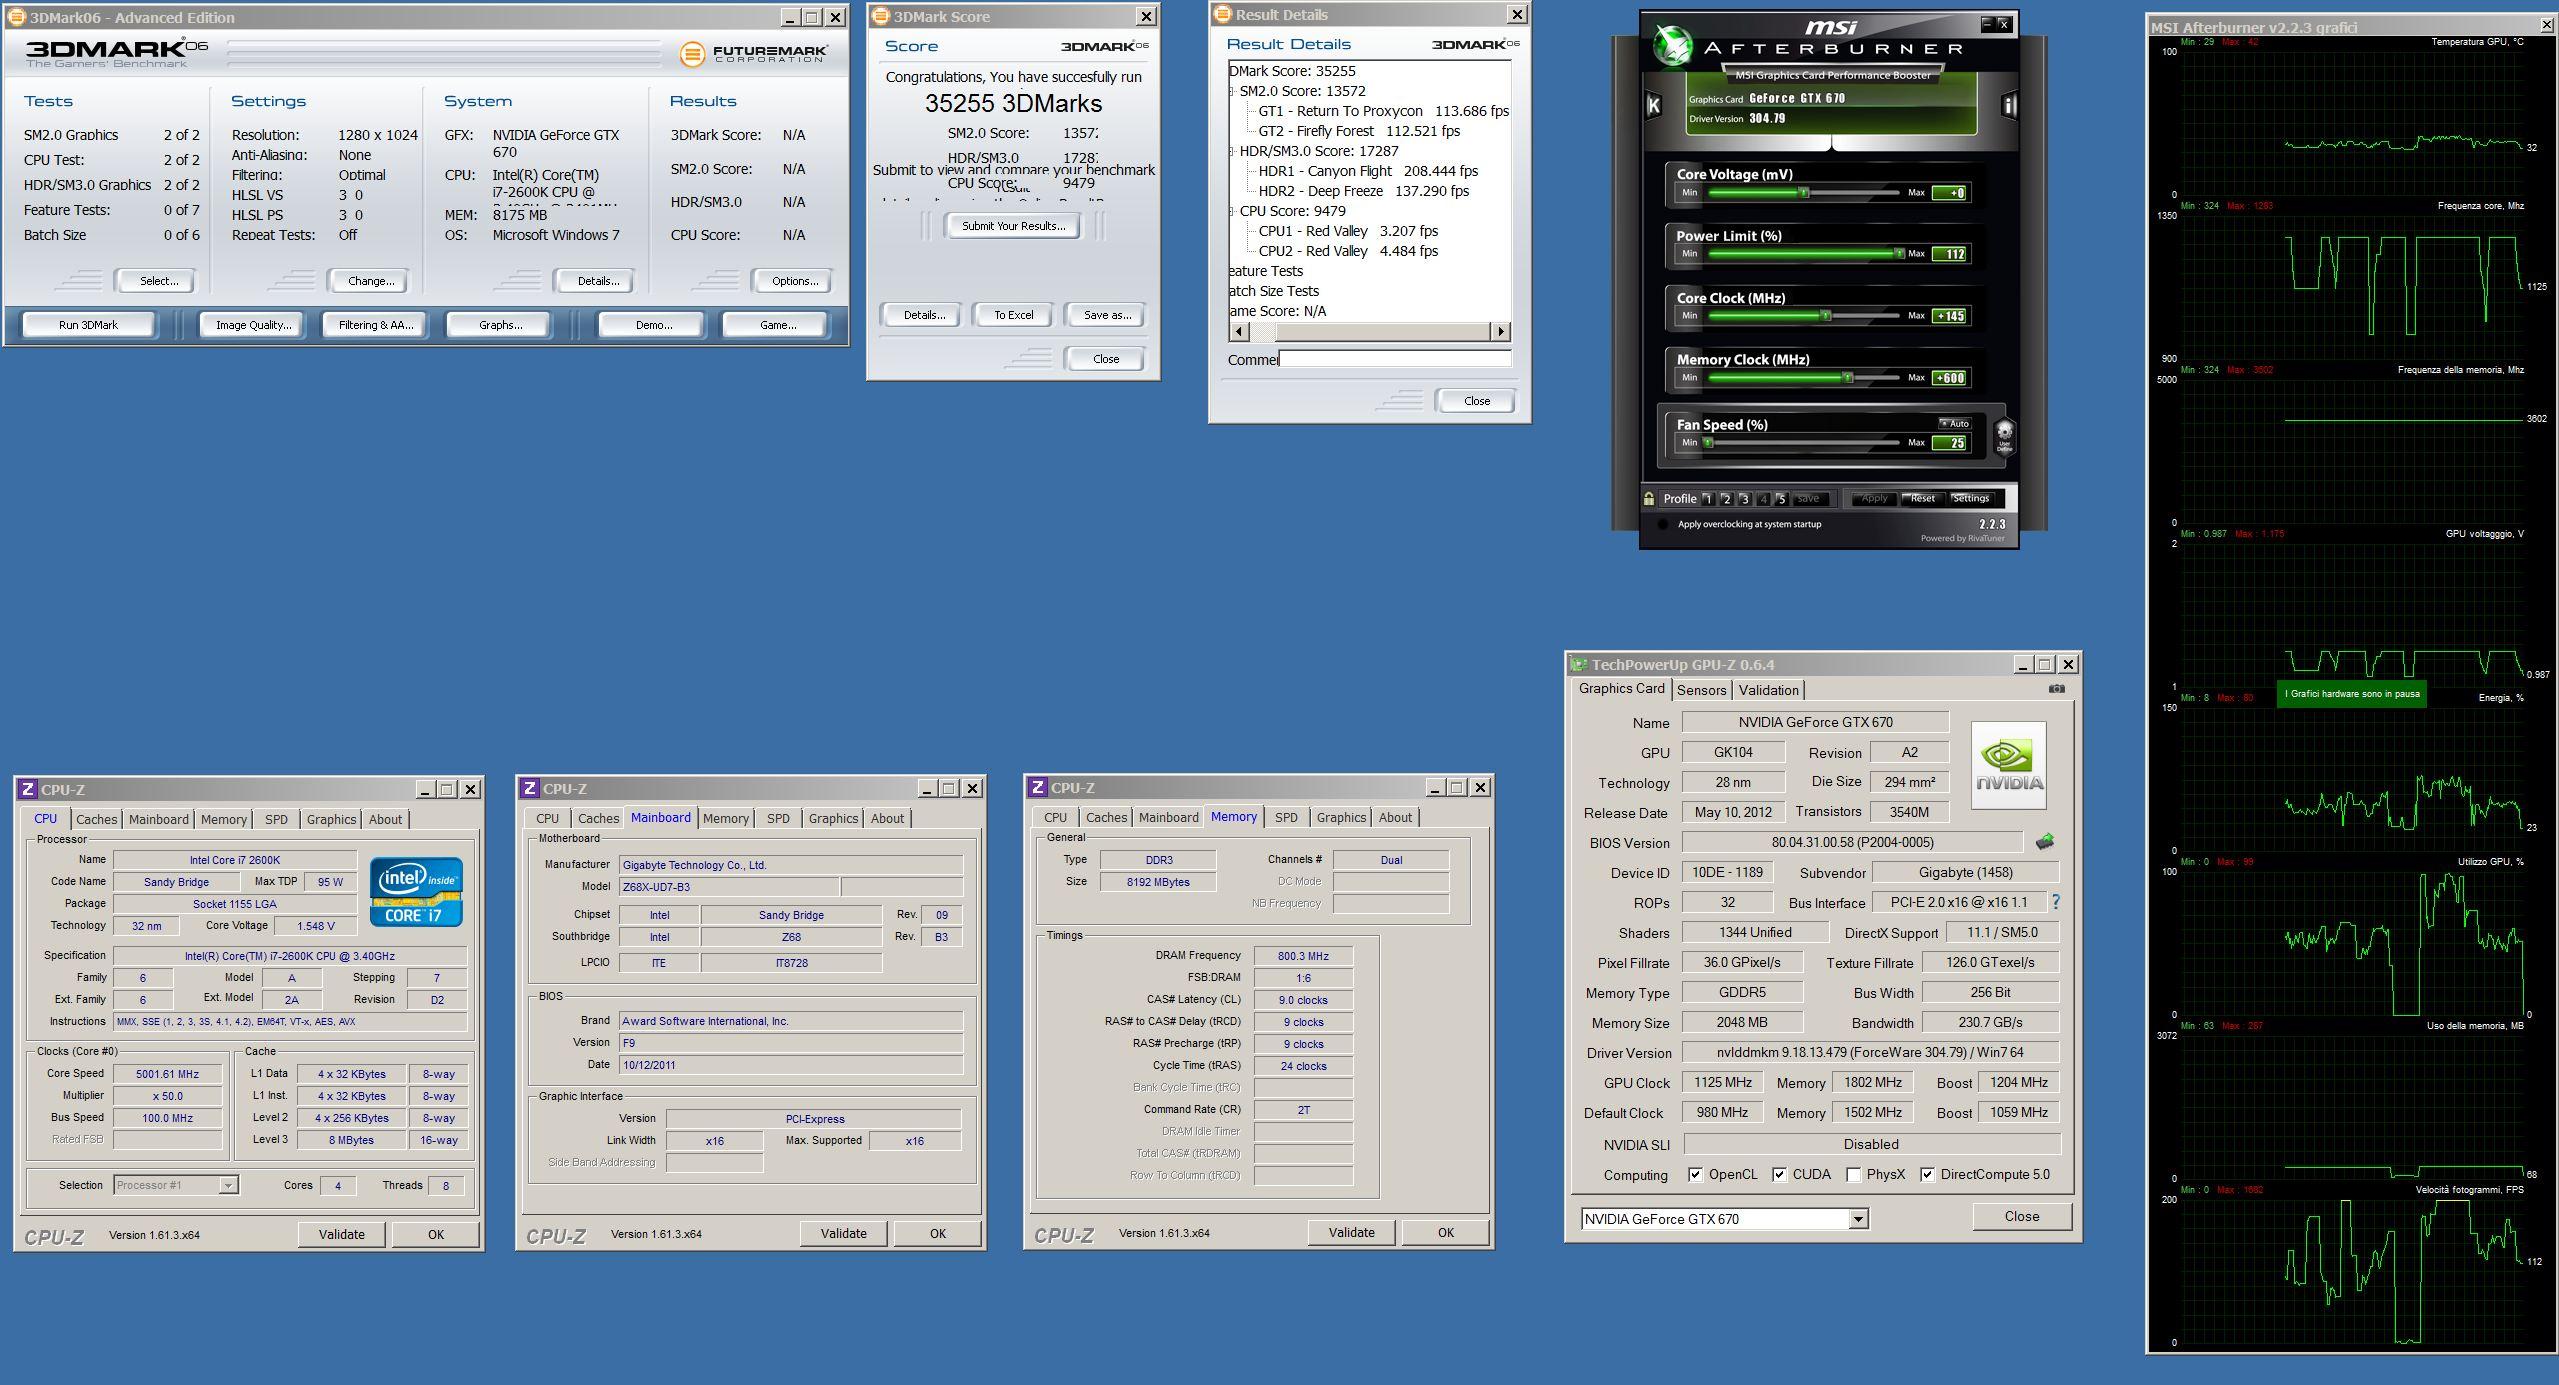Click the 3DMark Score window title icon
Screen dimensions: 2559x1385
tap(880, 16)
